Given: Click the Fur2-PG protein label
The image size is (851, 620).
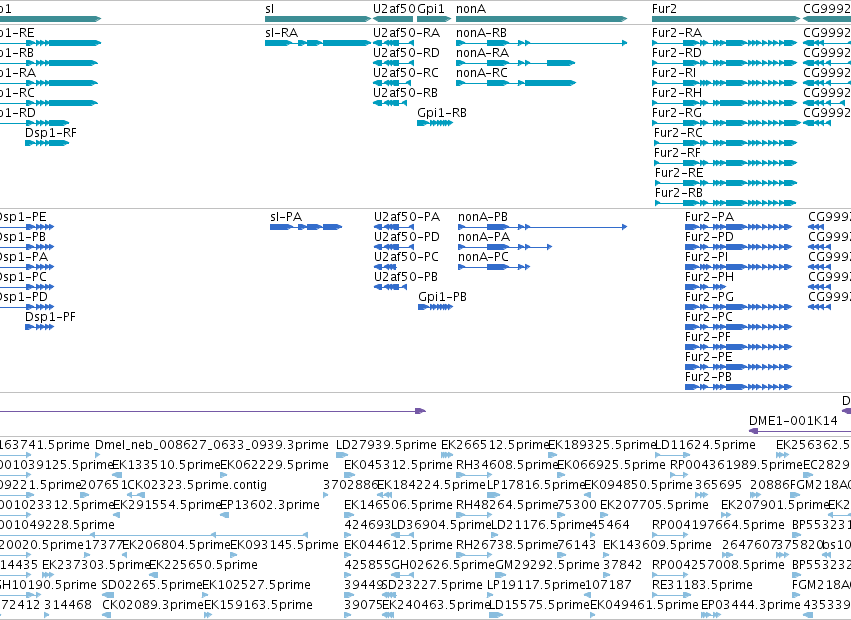Looking at the screenshot, I should pyautogui.click(x=709, y=297).
